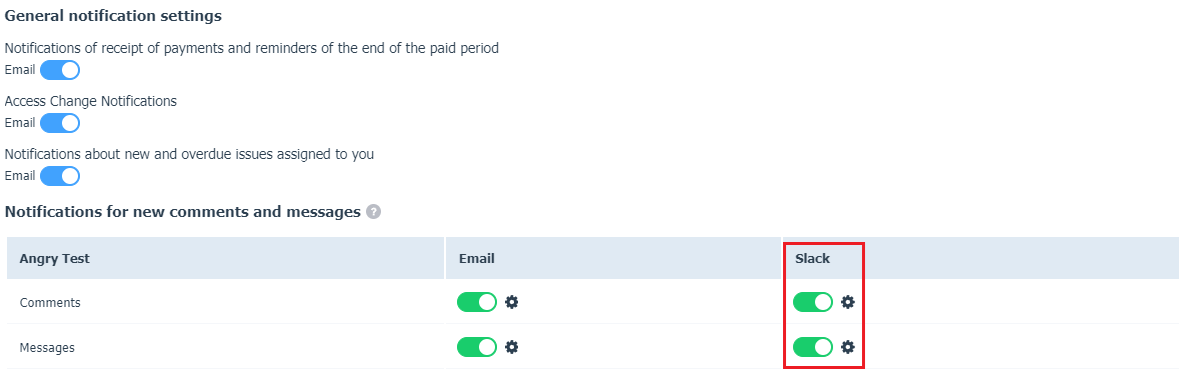Open gear settings for Comments email notifications

click(x=512, y=302)
